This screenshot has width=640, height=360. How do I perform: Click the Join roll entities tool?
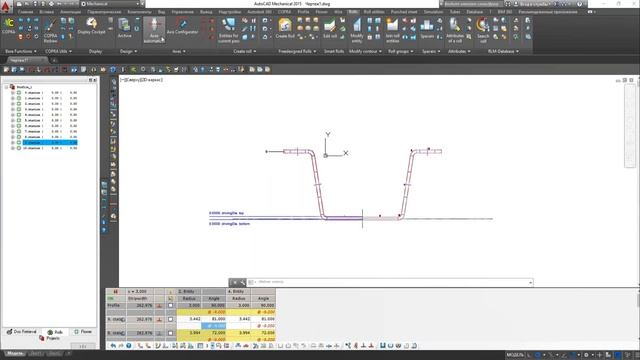392,31
